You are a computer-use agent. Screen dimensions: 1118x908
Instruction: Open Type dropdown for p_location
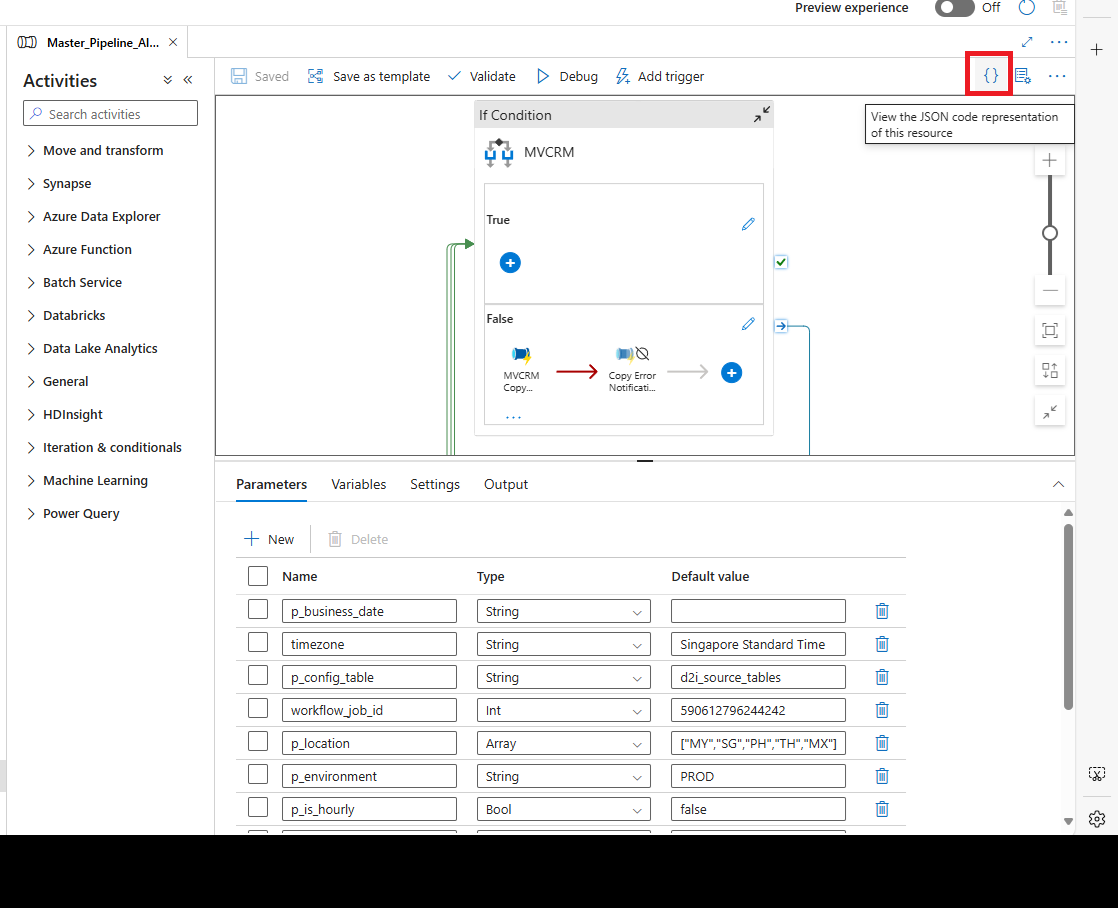pyautogui.click(x=563, y=743)
